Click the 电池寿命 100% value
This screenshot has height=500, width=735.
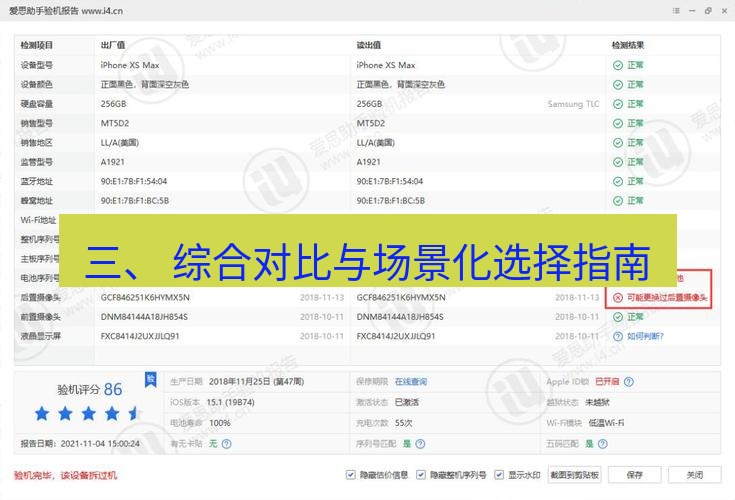pyautogui.click(x=220, y=423)
